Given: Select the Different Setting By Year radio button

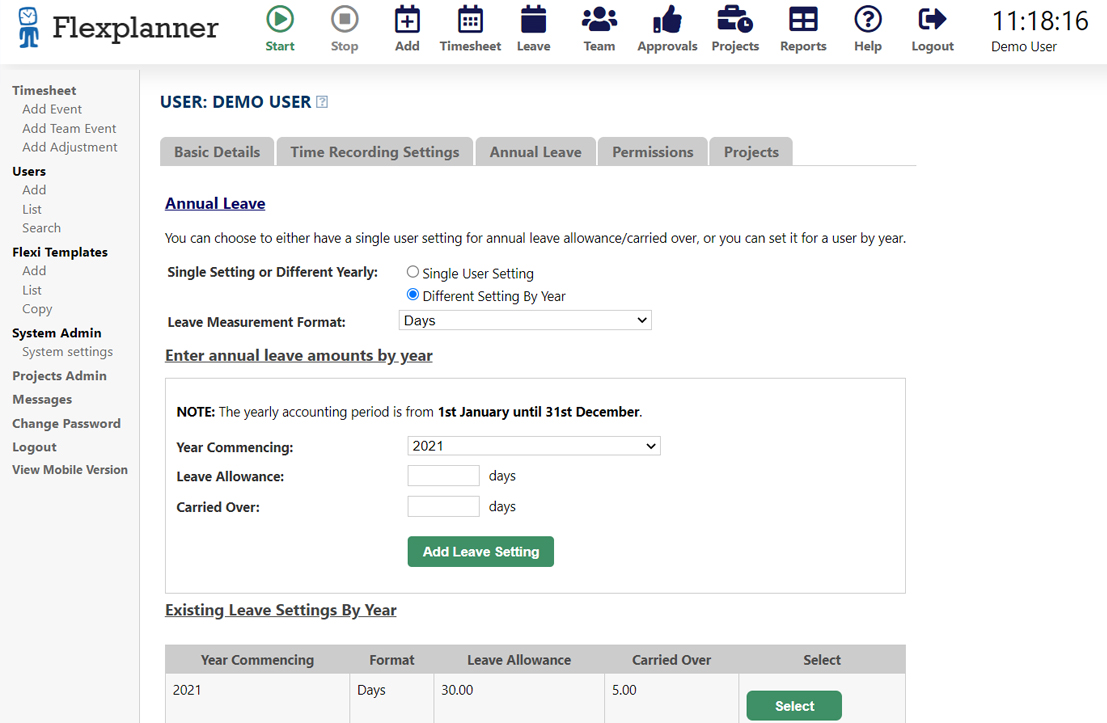Looking at the screenshot, I should point(413,294).
